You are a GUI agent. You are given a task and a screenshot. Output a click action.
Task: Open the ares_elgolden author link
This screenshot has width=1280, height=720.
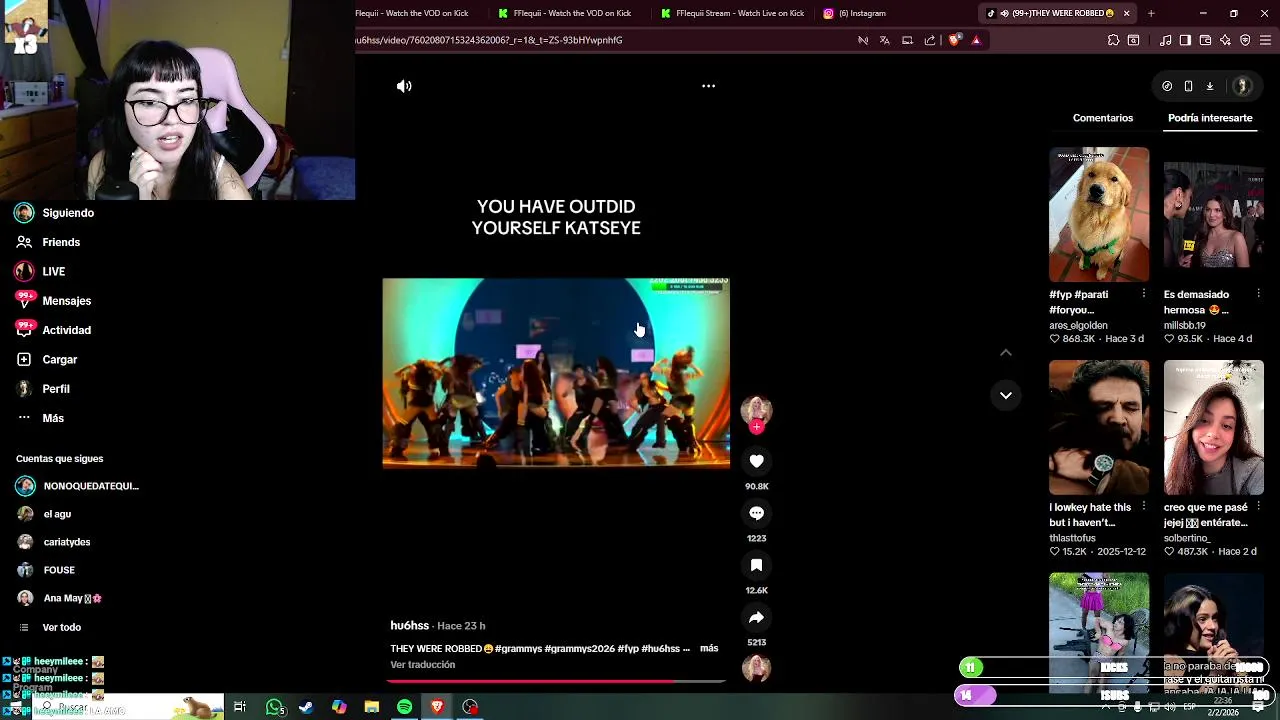(1078, 325)
